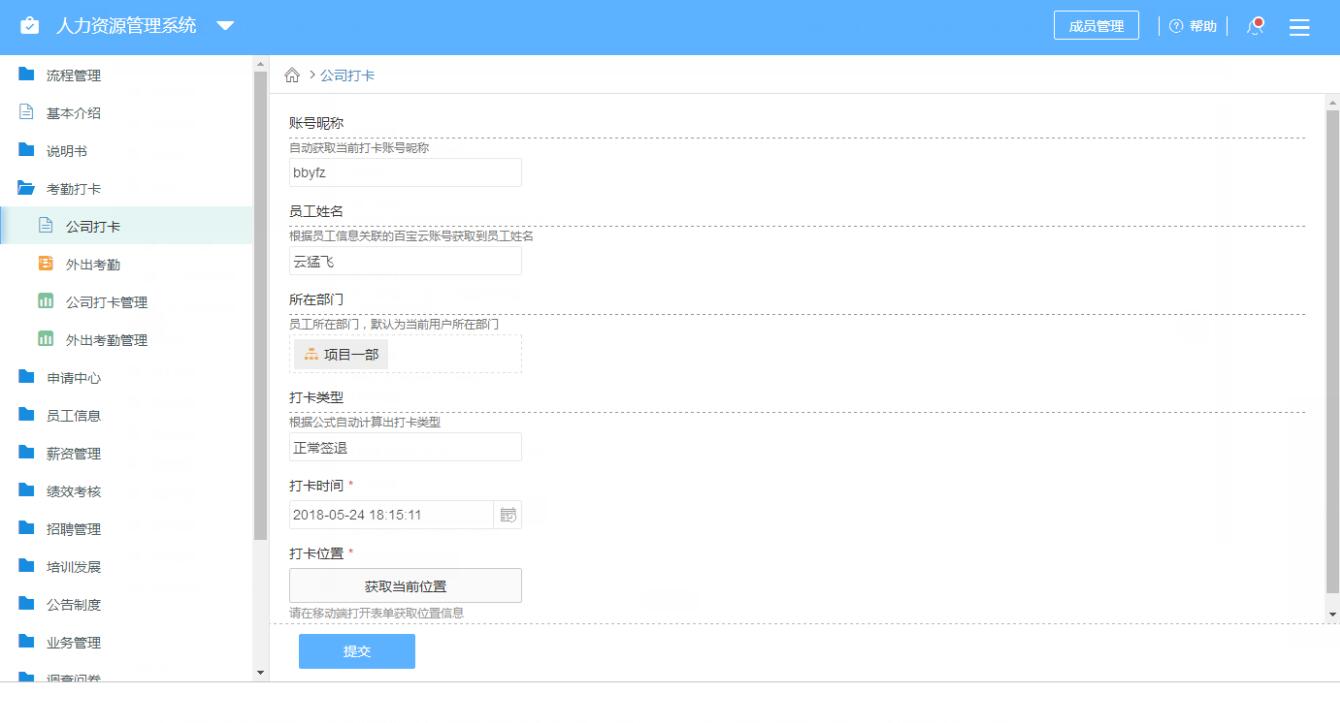Expand the 培训发展 folder
1340x723 pixels.
click(126, 567)
